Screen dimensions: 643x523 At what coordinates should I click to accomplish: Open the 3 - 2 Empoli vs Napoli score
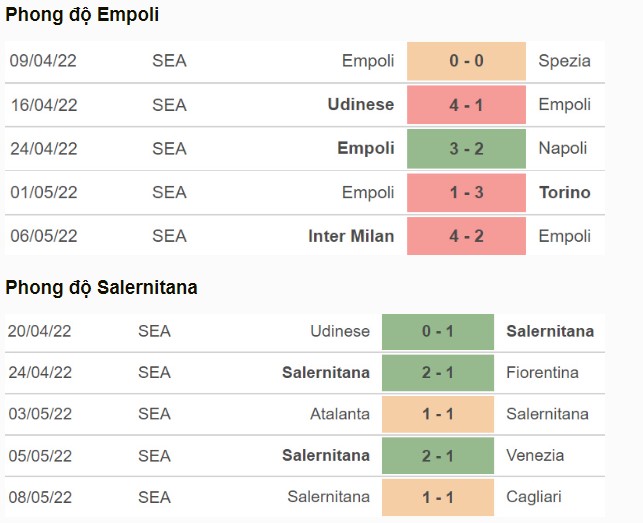click(466, 148)
